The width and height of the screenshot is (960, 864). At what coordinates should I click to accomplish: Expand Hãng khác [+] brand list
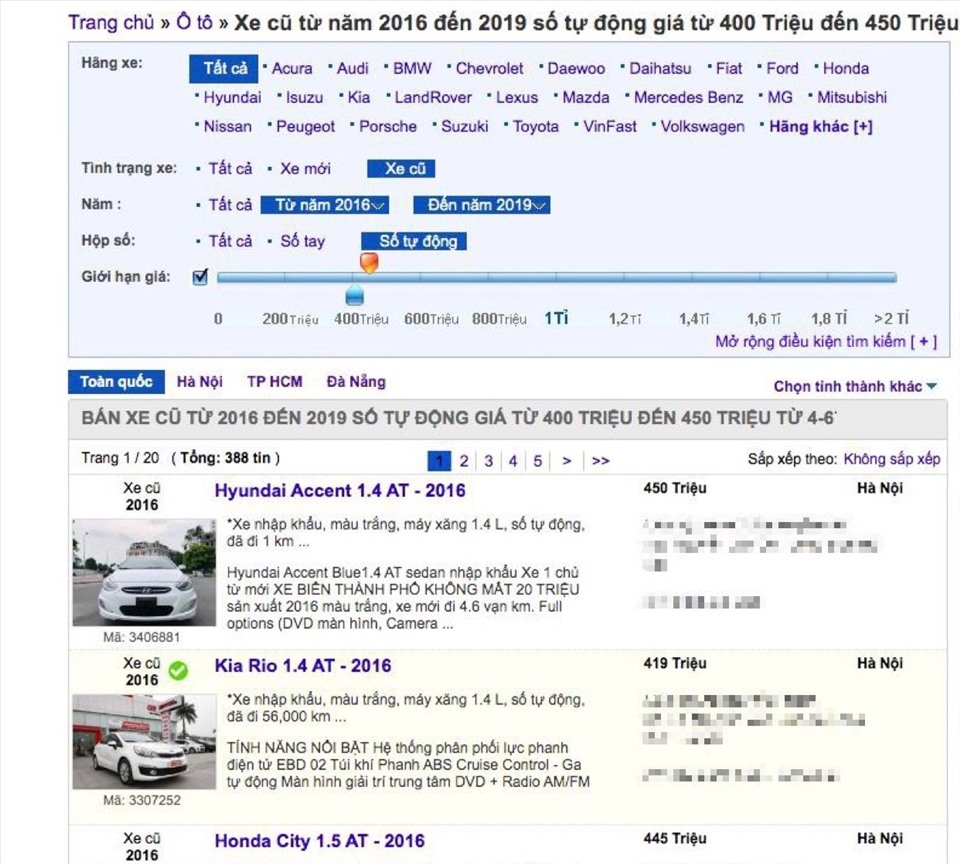point(820,127)
